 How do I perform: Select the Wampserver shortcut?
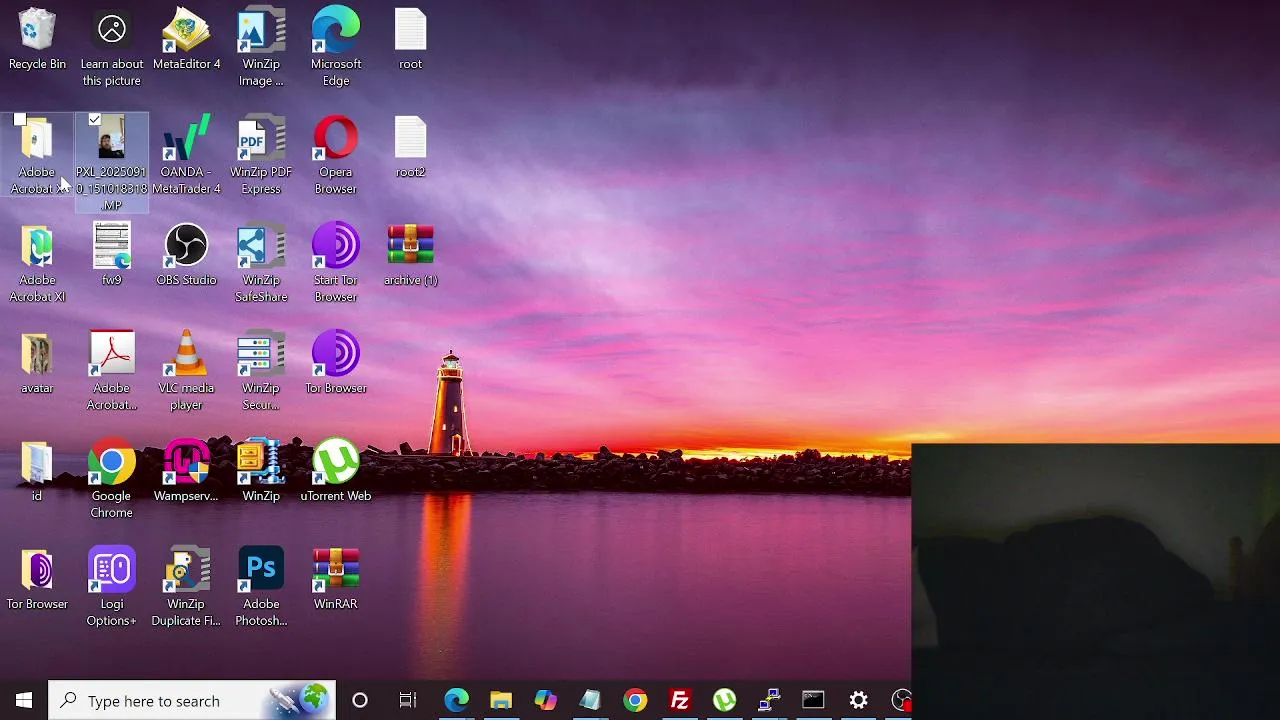pos(186,472)
